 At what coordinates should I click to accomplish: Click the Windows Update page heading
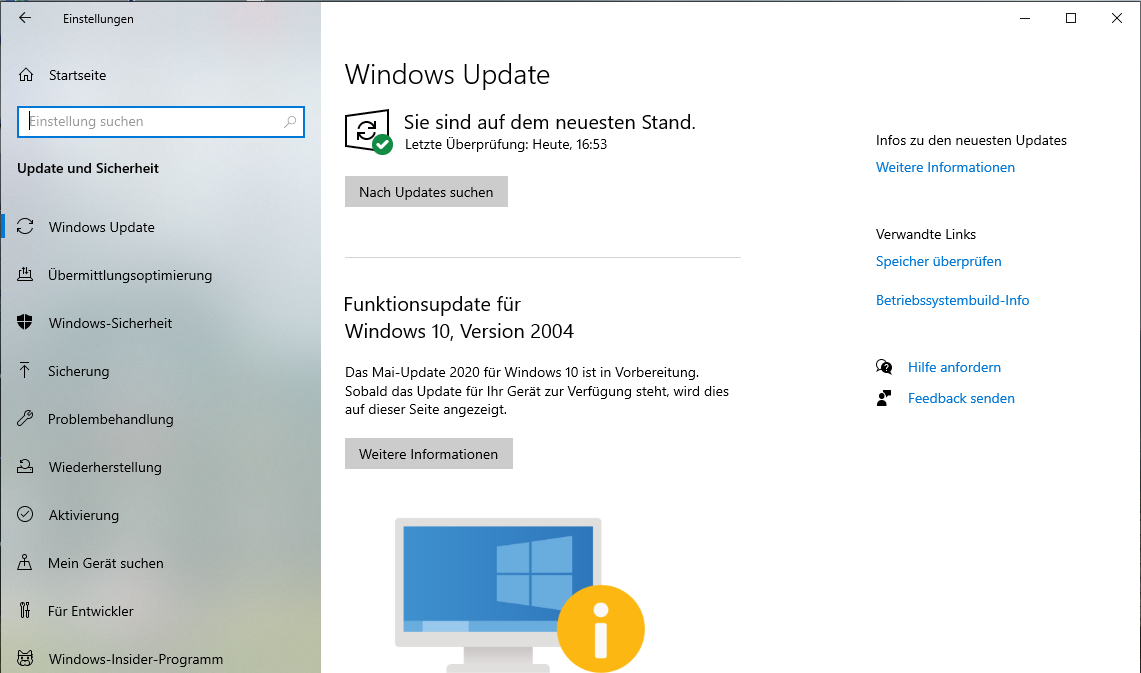point(448,75)
